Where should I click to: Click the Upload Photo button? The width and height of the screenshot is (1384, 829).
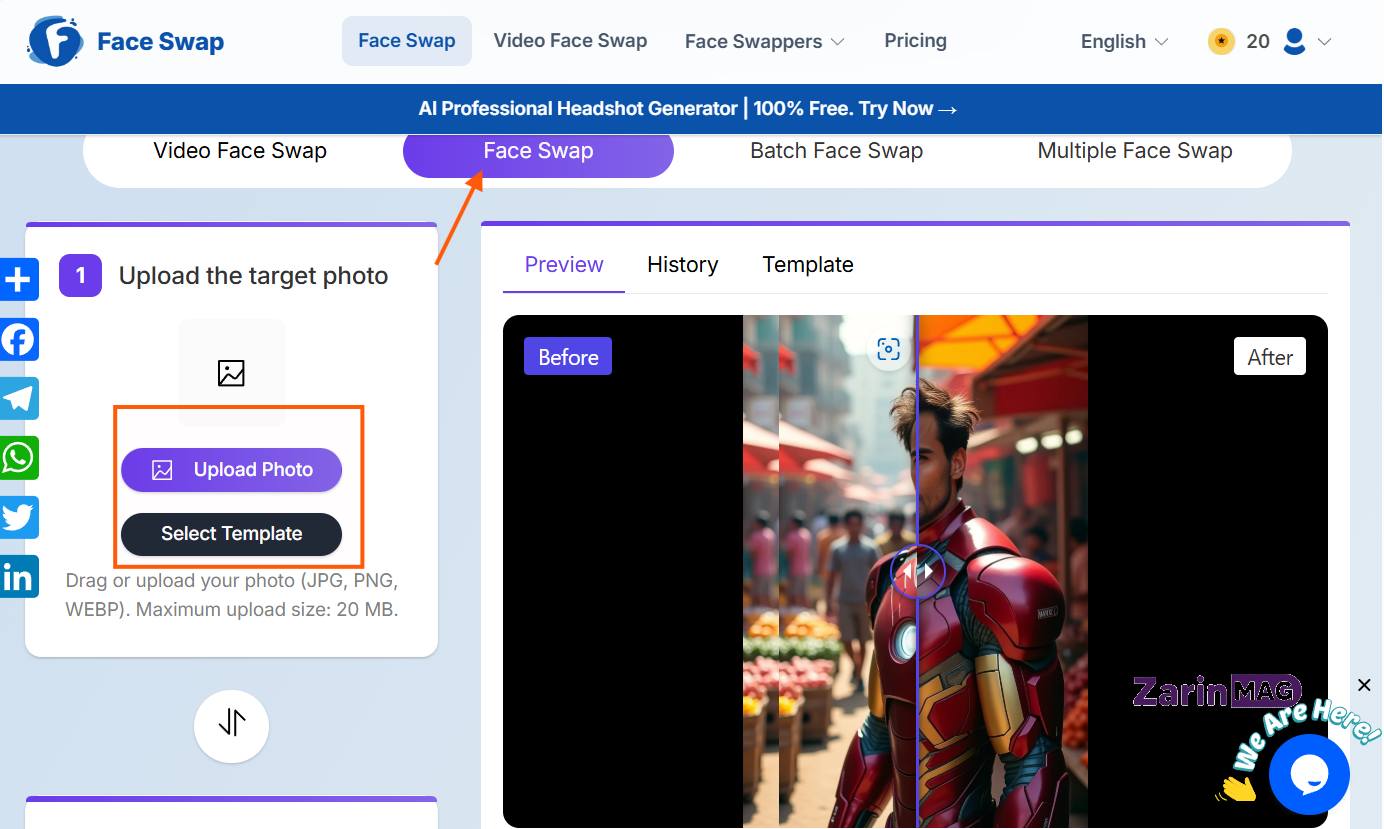coord(231,470)
